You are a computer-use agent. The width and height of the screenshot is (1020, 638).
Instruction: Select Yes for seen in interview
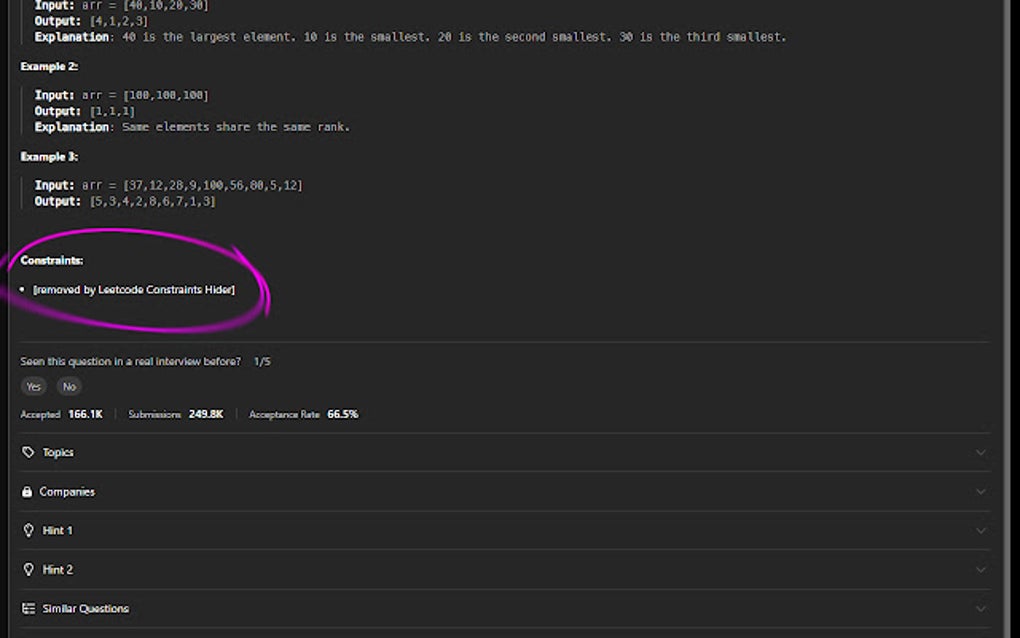pyautogui.click(x=33, y=386)
